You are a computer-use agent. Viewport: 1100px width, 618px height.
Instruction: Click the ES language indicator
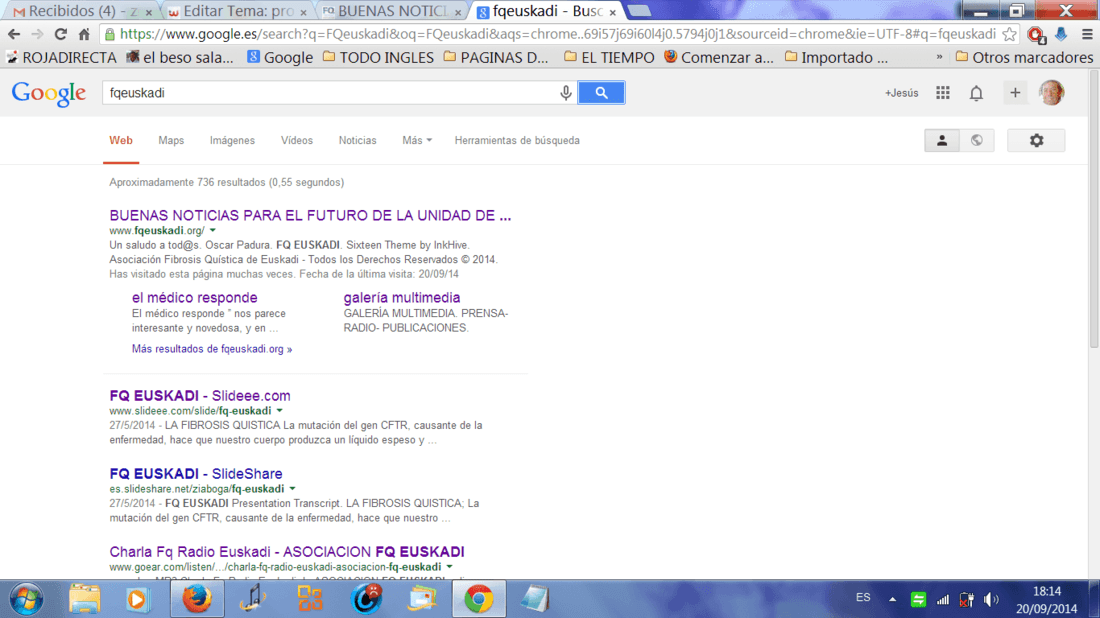tap(863, 598)
